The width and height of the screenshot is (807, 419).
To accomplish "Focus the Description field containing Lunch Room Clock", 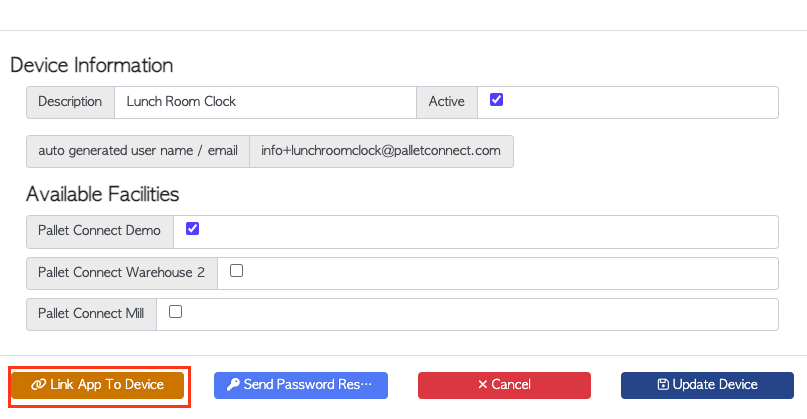I will tap(265, 102).
